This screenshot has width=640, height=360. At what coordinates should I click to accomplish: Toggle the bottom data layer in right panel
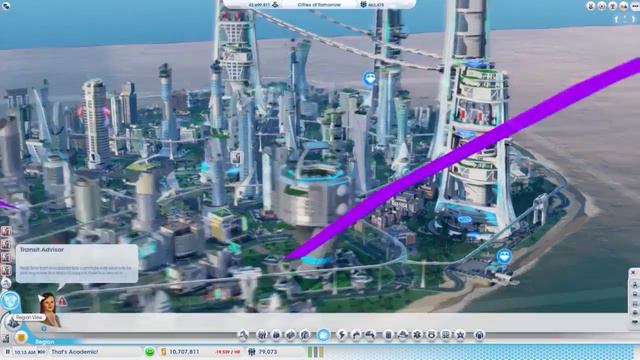tap(635, 322)
